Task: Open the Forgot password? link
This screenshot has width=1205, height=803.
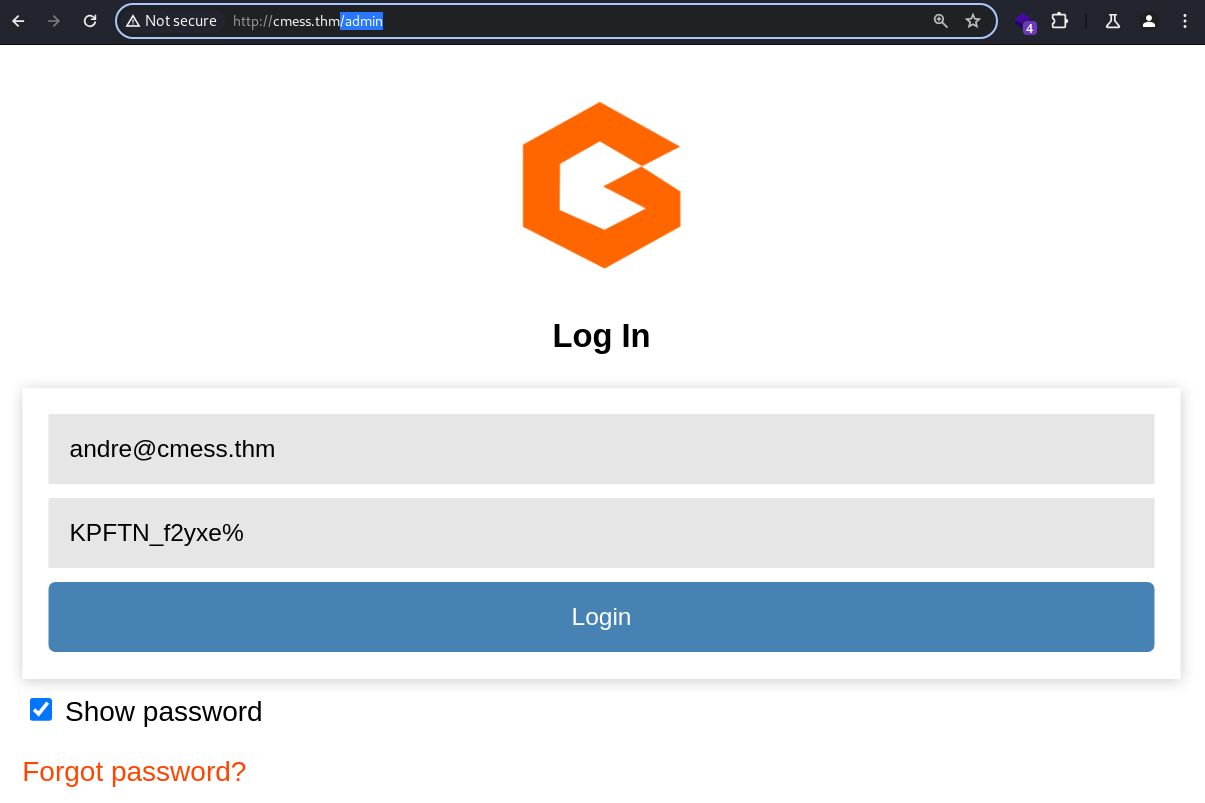Action: [134, 772]
